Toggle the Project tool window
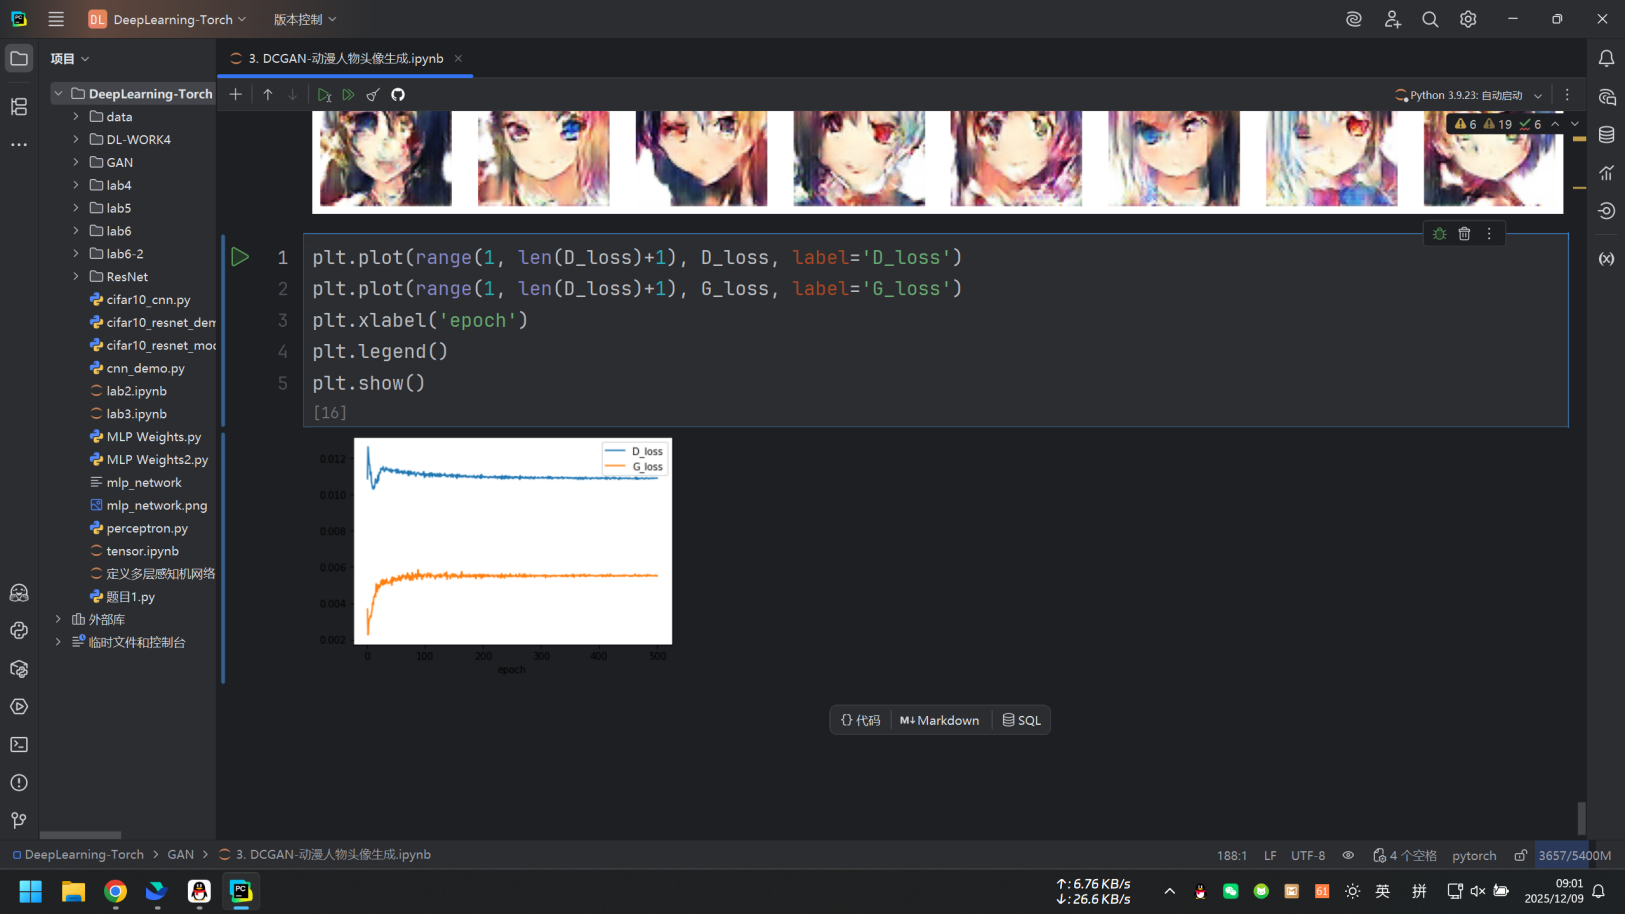The height and width of the screenshot is (914, 1625). (x=19, y=59)
